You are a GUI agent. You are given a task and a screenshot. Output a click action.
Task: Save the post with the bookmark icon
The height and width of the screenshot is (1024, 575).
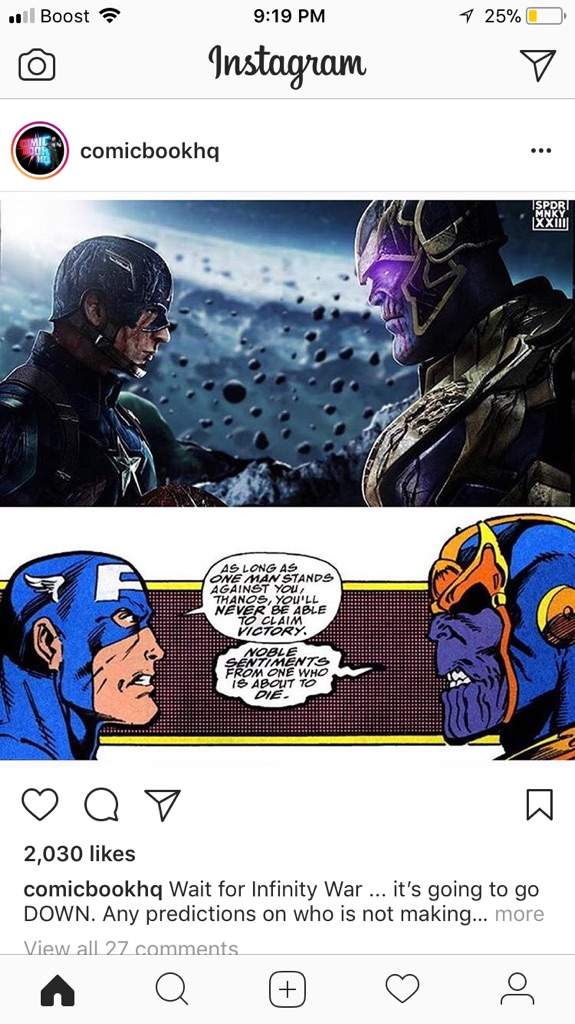tap(540, 804)
